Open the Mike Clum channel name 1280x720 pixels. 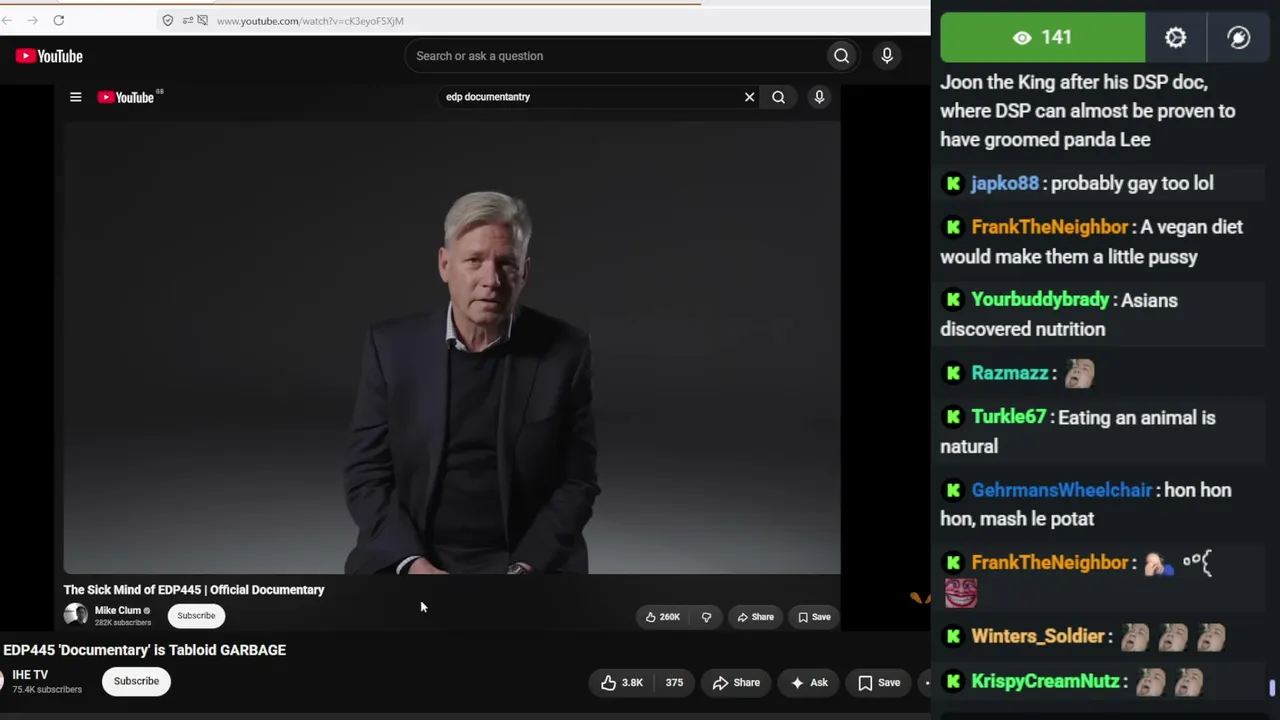coord(118,610)
